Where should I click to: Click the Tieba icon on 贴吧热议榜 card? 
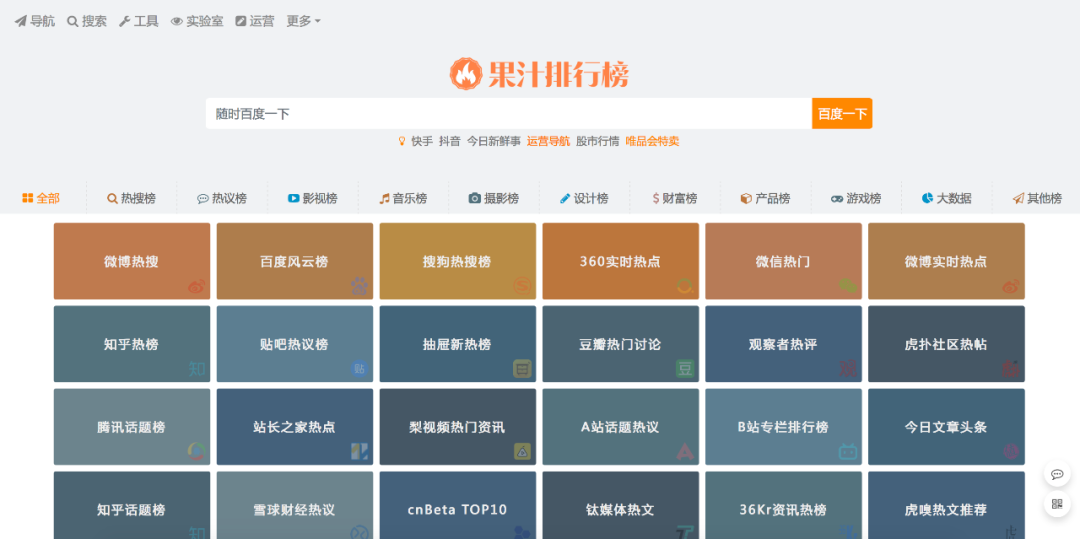(x=360, y=369)
